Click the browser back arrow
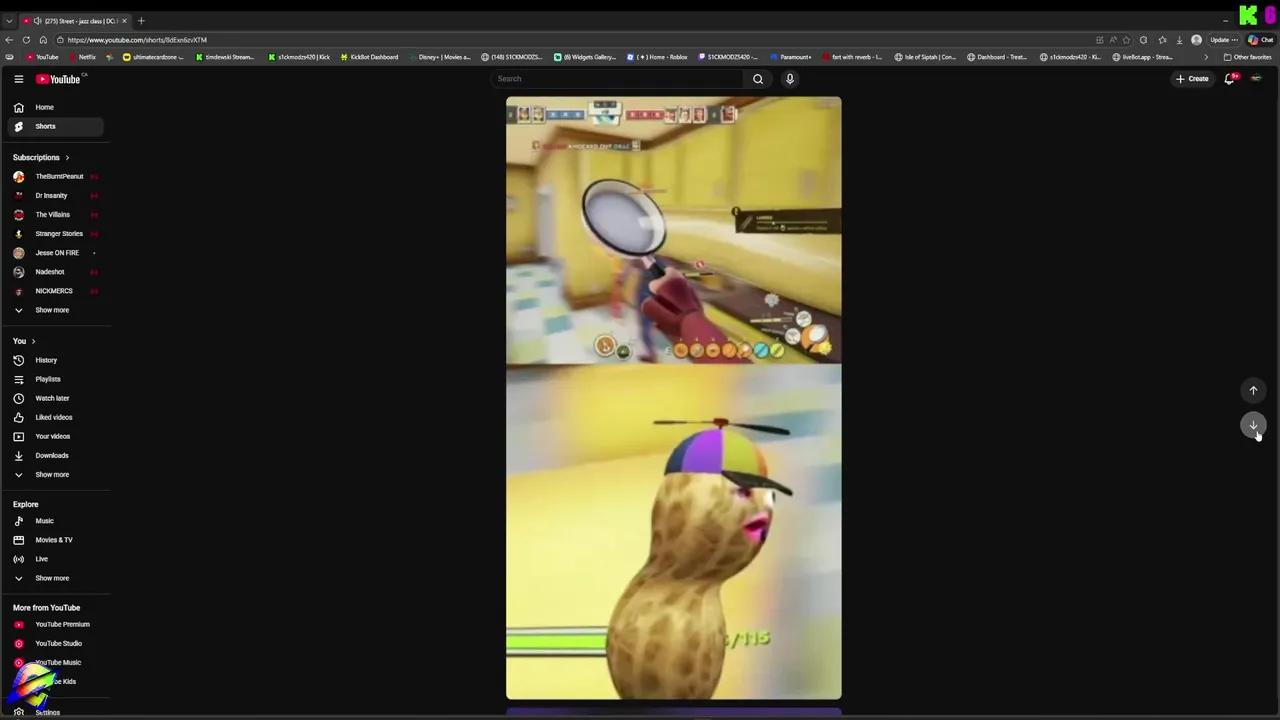Viewport: 1280px width, 720px height. pyautogui.click(x=9, y=40)
